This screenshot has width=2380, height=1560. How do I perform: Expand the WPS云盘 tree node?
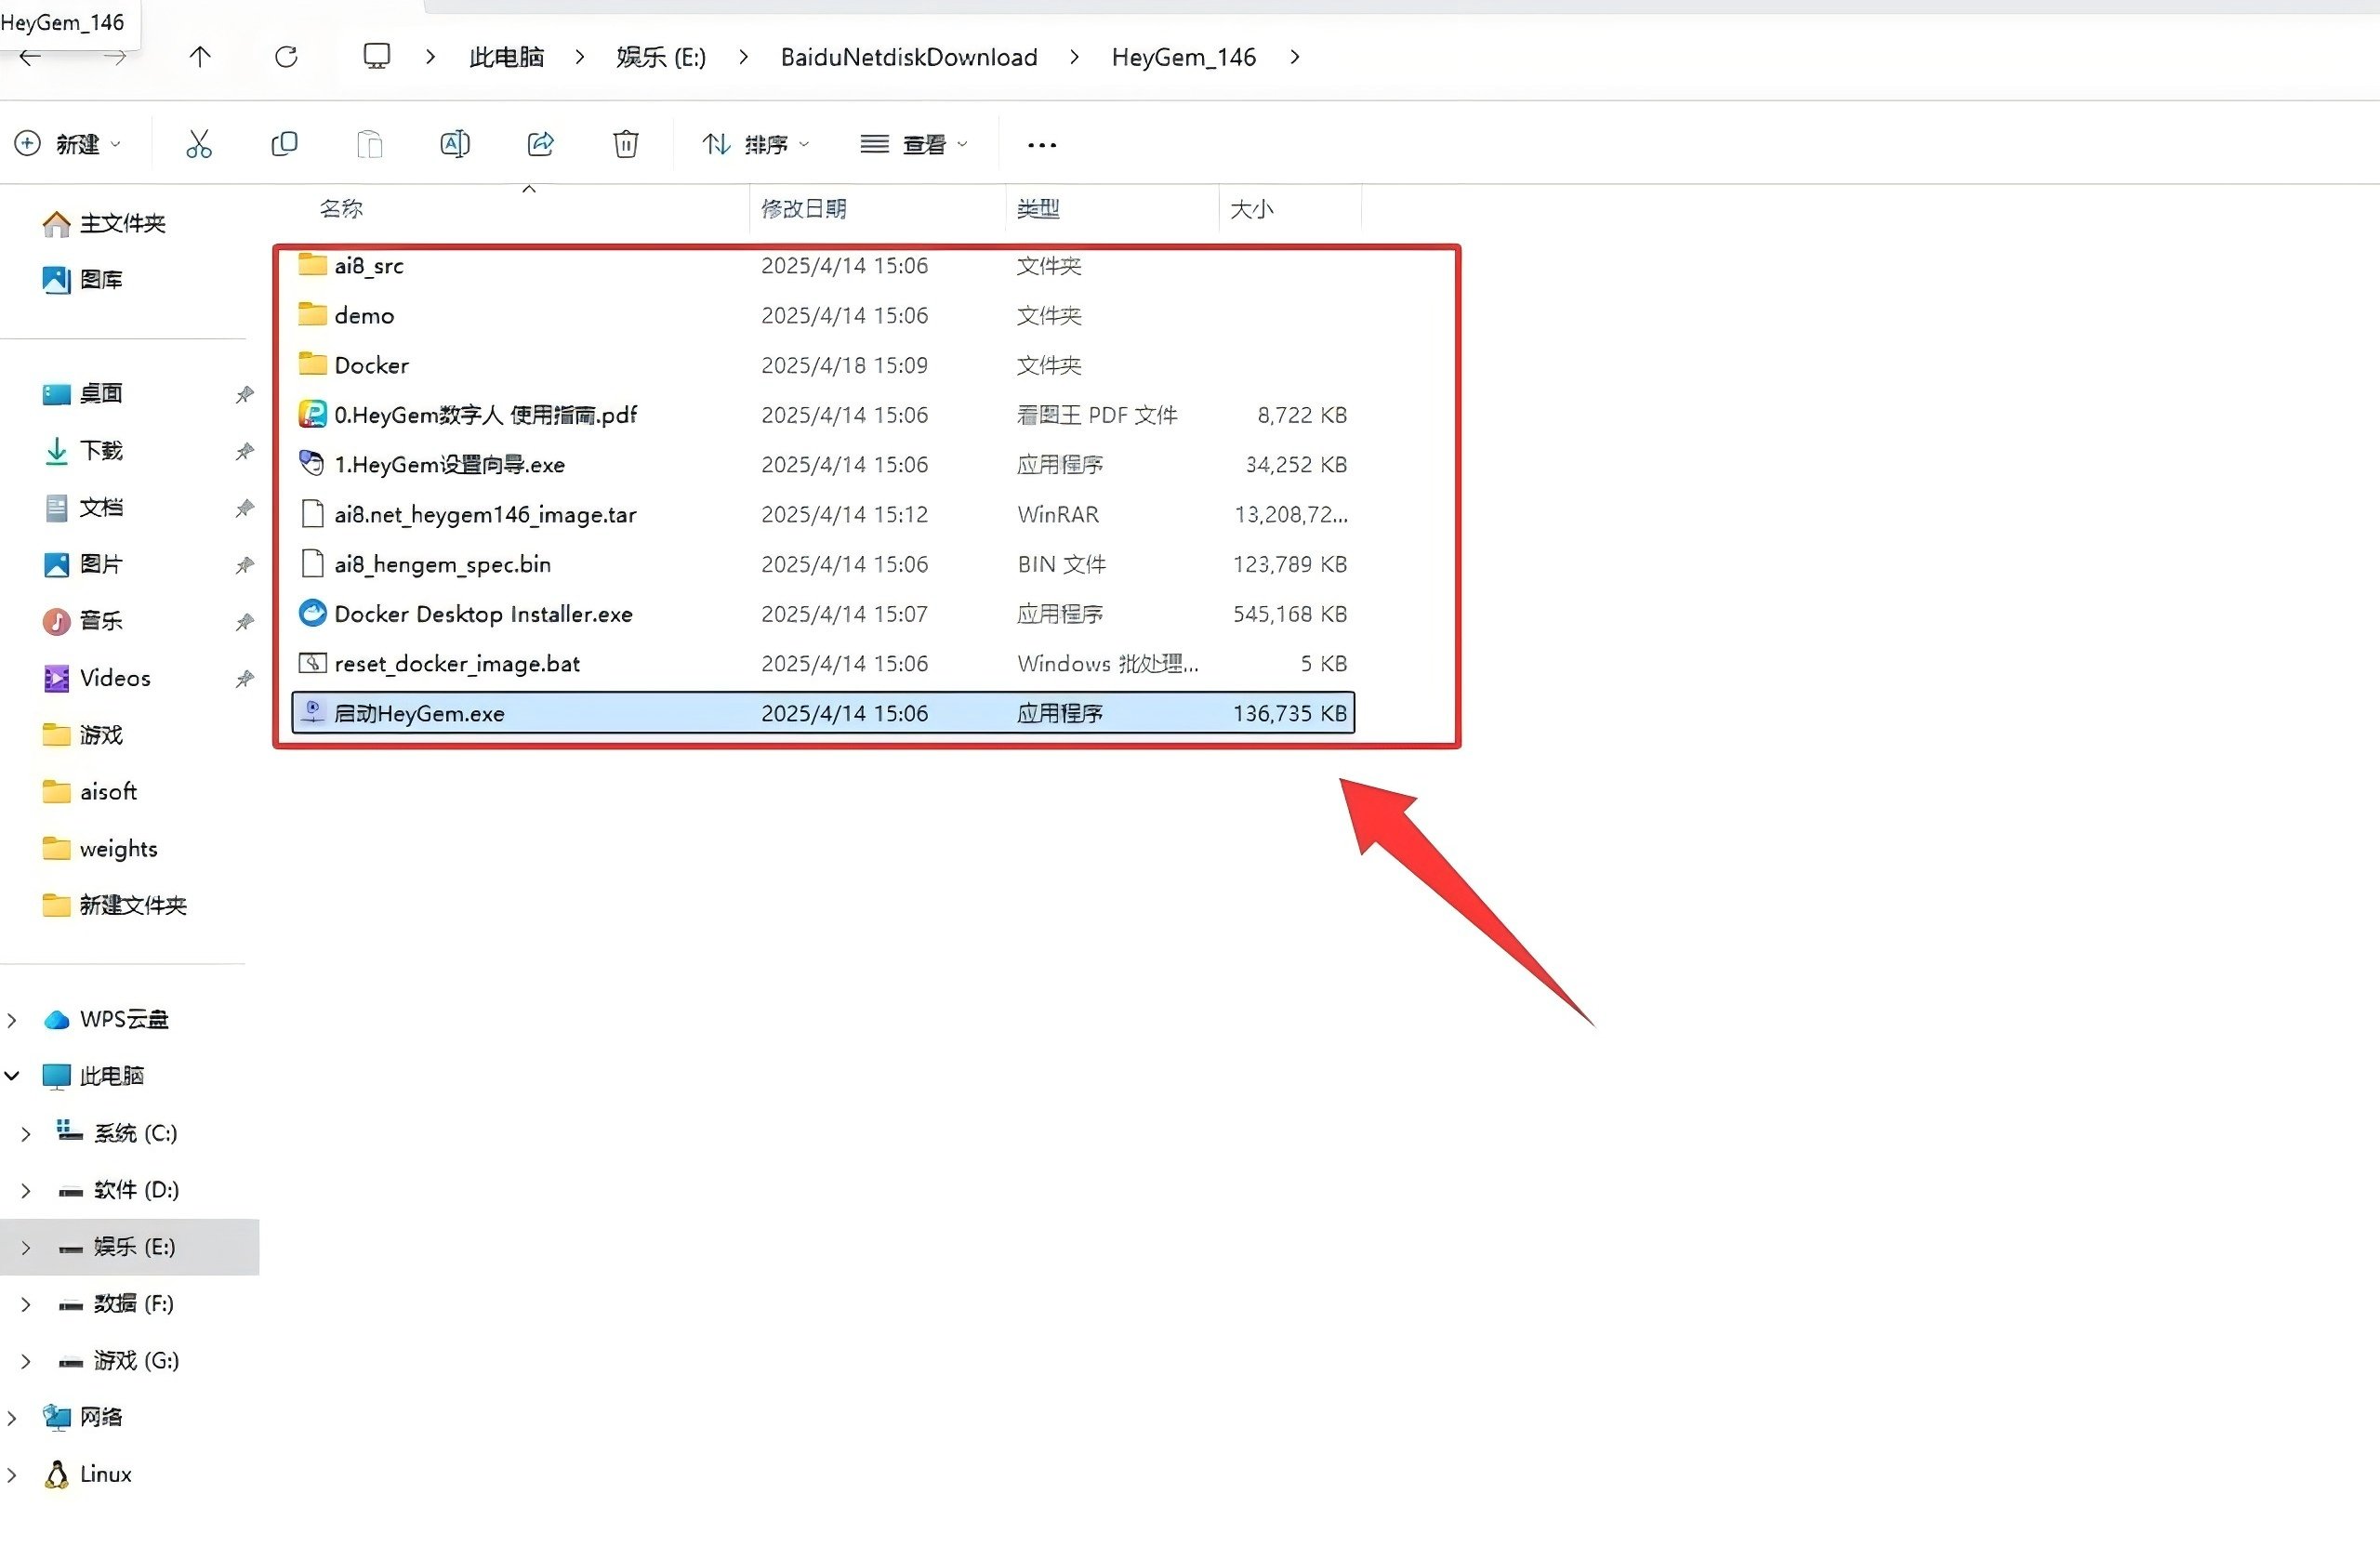[12, 1020]
